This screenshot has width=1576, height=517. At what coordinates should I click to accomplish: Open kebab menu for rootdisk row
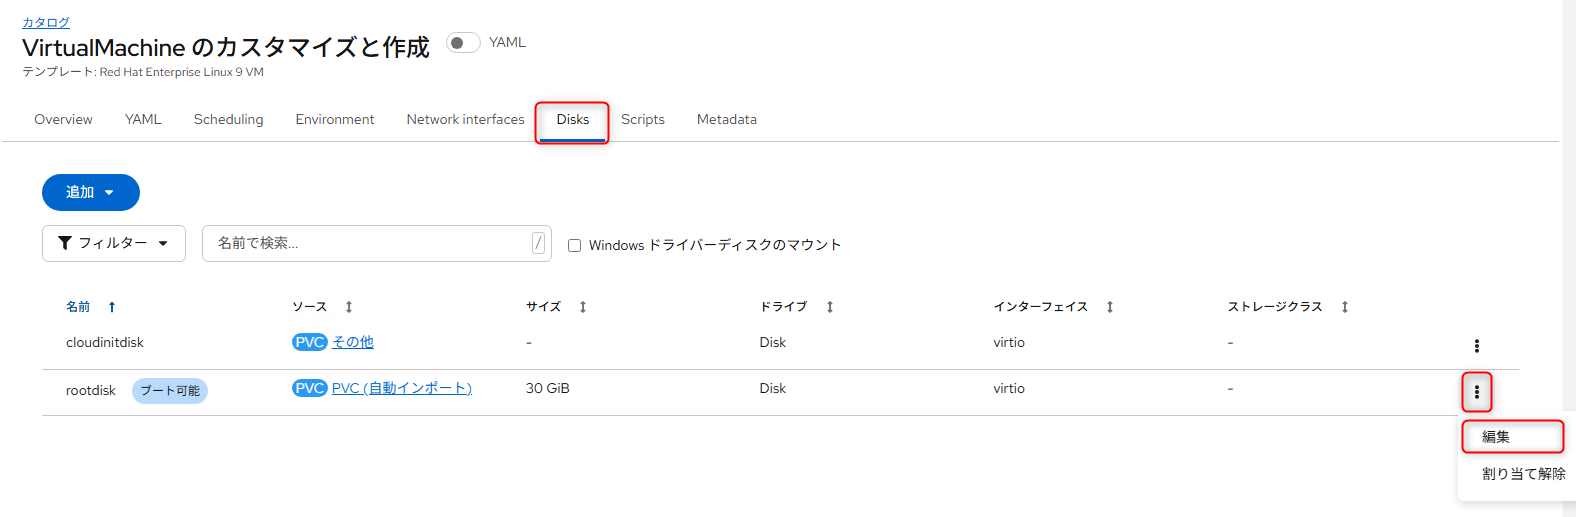point(1476,392)
